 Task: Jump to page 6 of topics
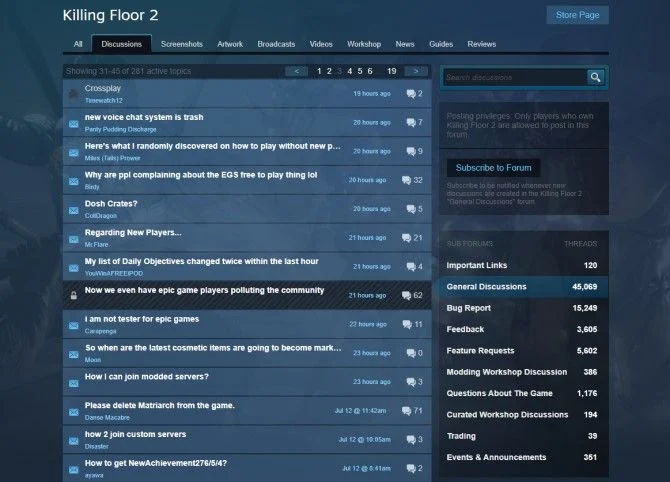click(370, 71)
